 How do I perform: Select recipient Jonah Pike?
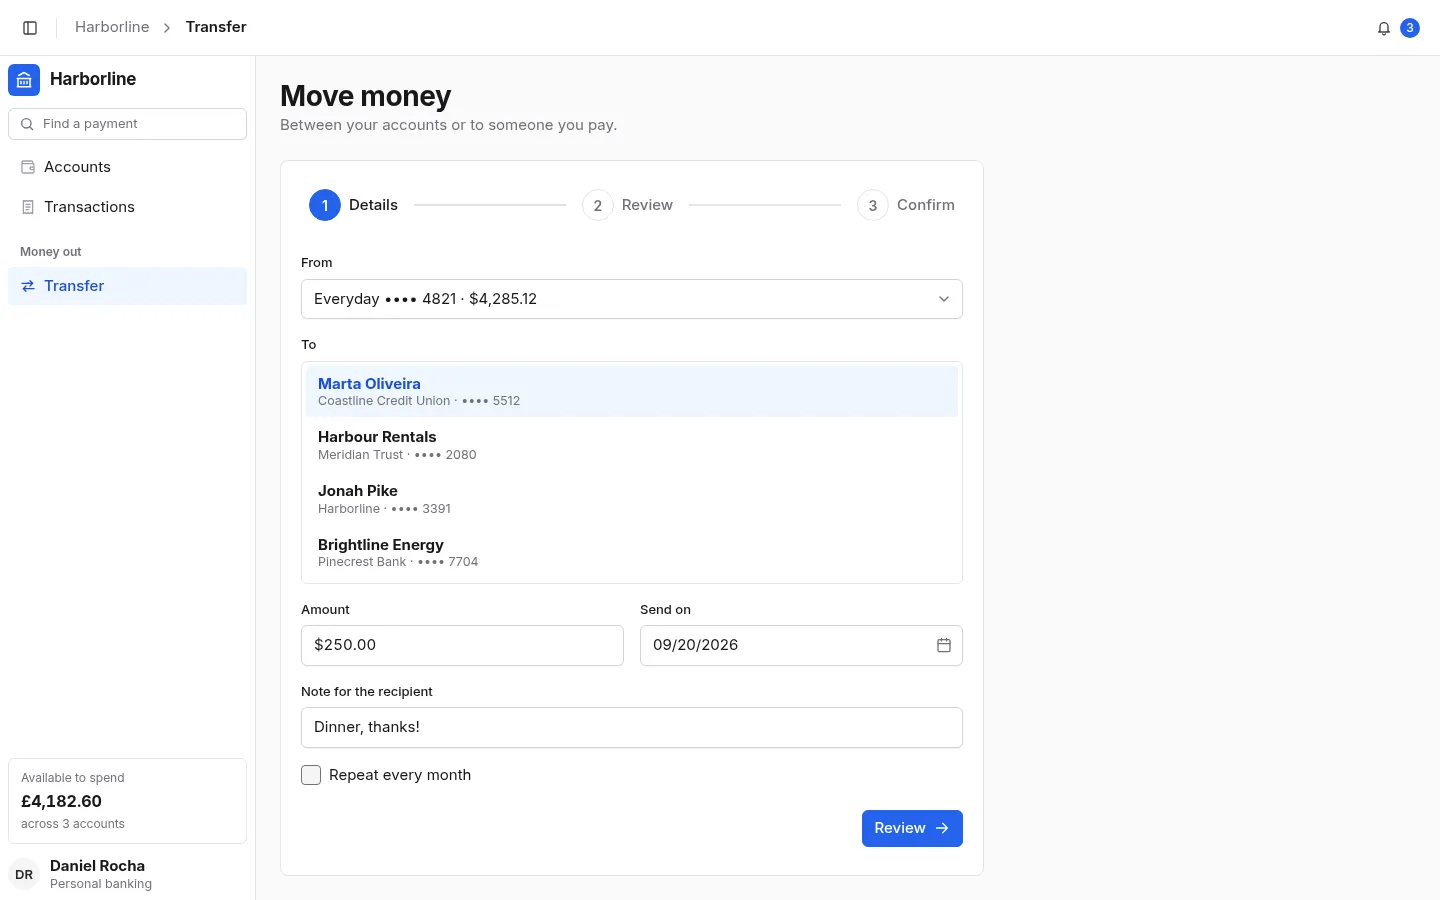tap(632, 499)
